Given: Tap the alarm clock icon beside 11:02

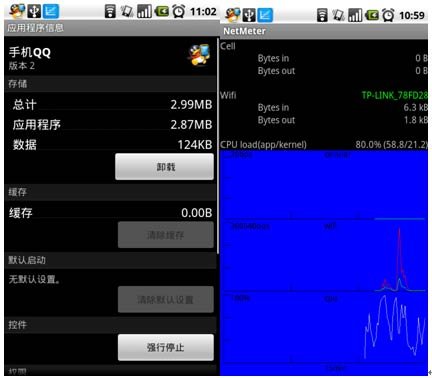Looking at the screenshot, I should pos(179,12).
